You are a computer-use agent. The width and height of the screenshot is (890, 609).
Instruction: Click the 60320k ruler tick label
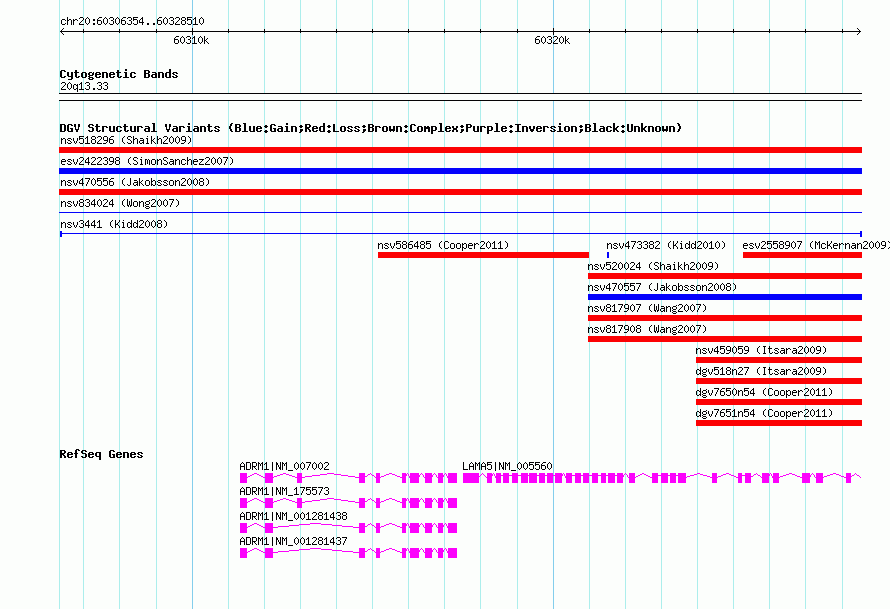point(552,40)
